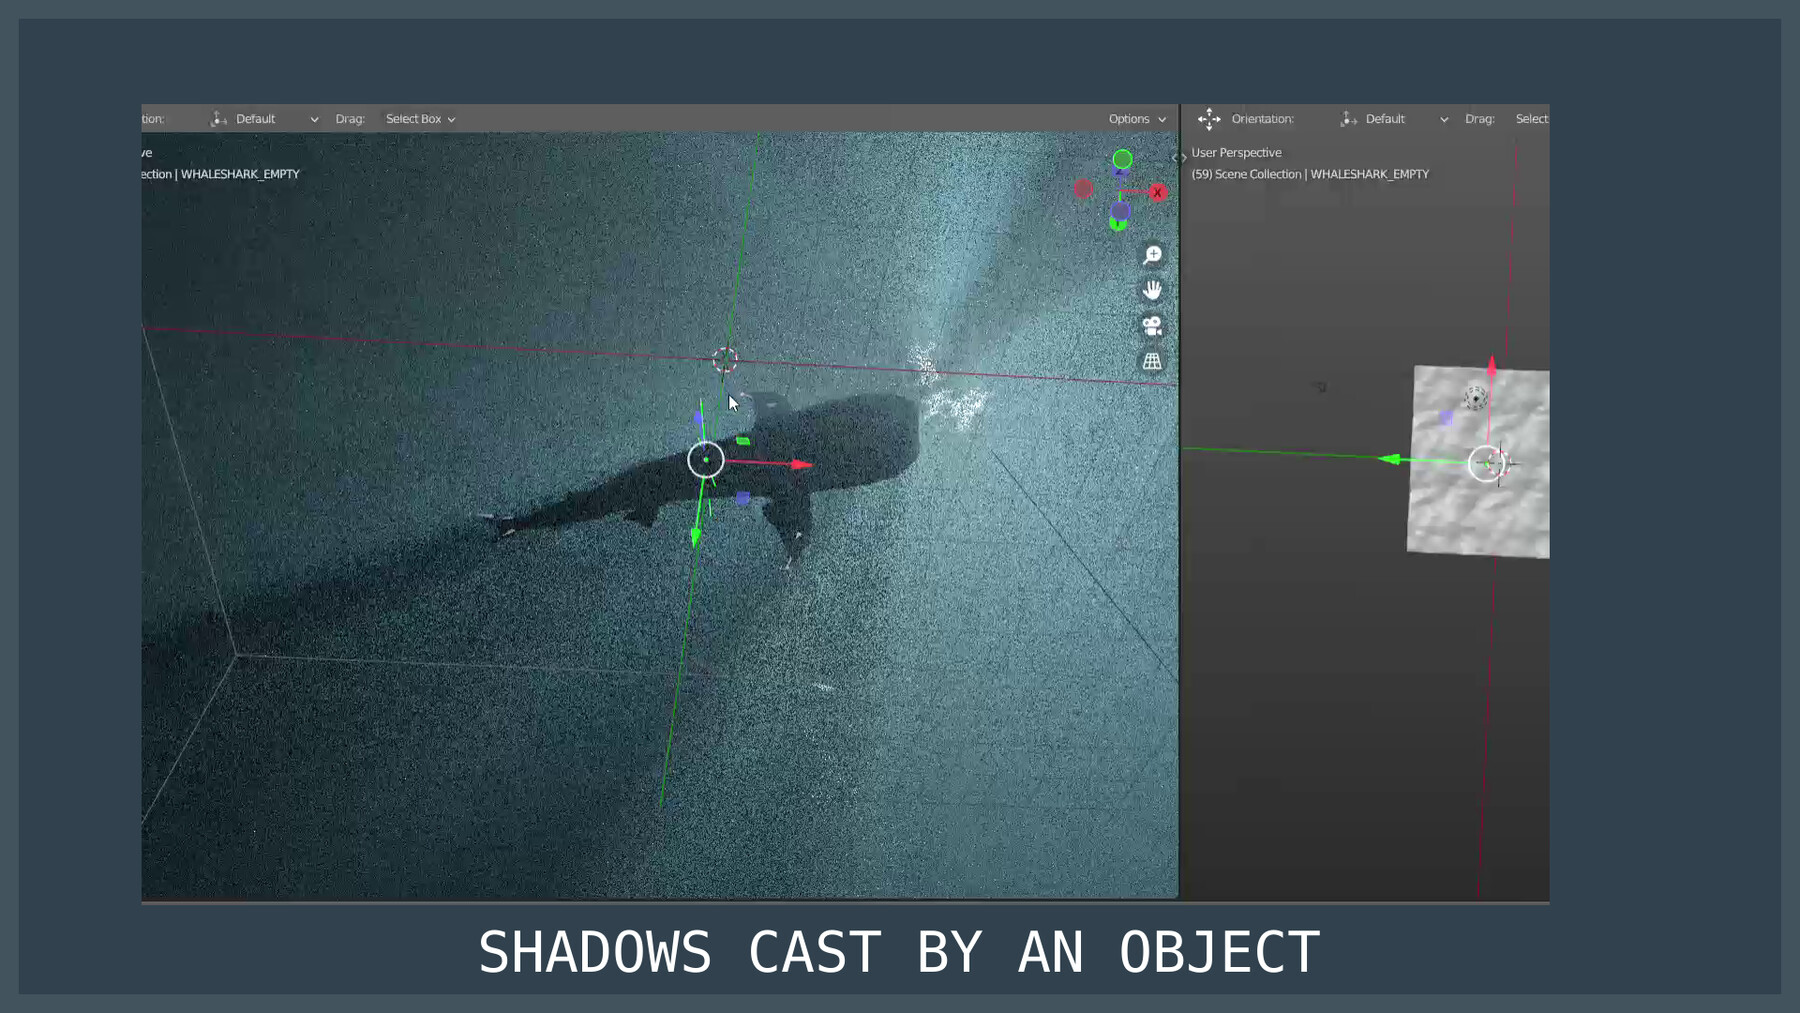Screen dimensions: 1800x1013
Task: Open the Select Box drag mode dropdown
Action: tap(419, 118)
